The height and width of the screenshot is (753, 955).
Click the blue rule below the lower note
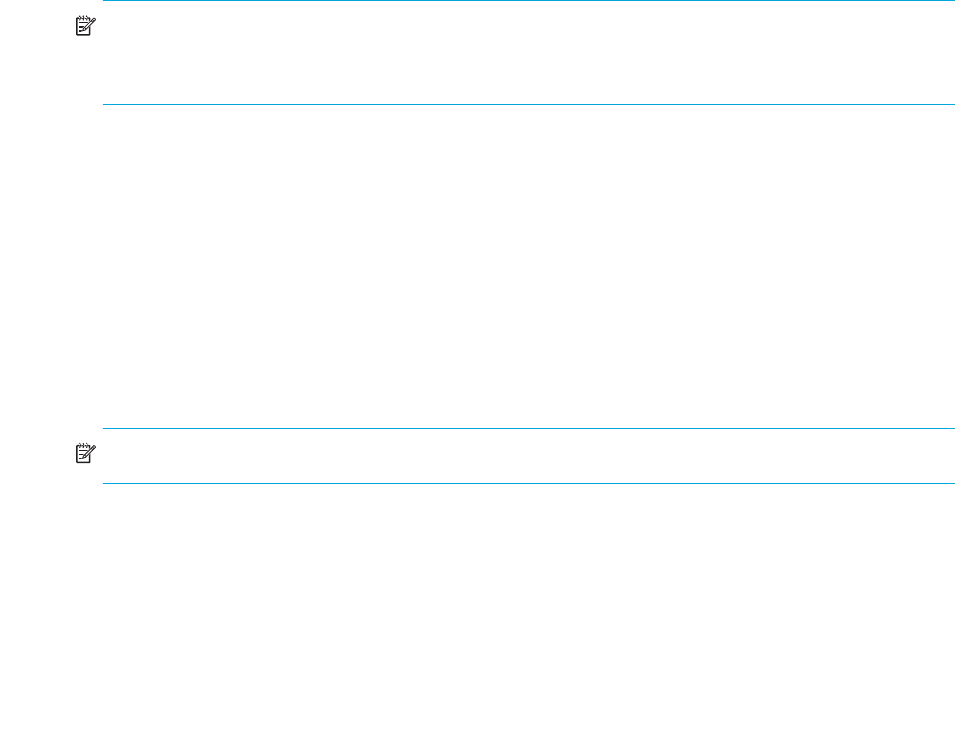tap(529, 484)
